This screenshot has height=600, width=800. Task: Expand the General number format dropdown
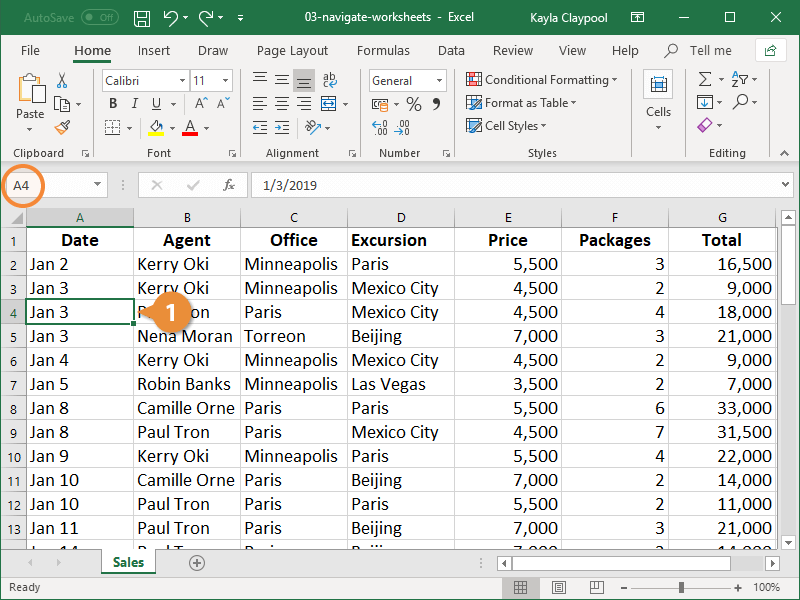tap(439, 81)
